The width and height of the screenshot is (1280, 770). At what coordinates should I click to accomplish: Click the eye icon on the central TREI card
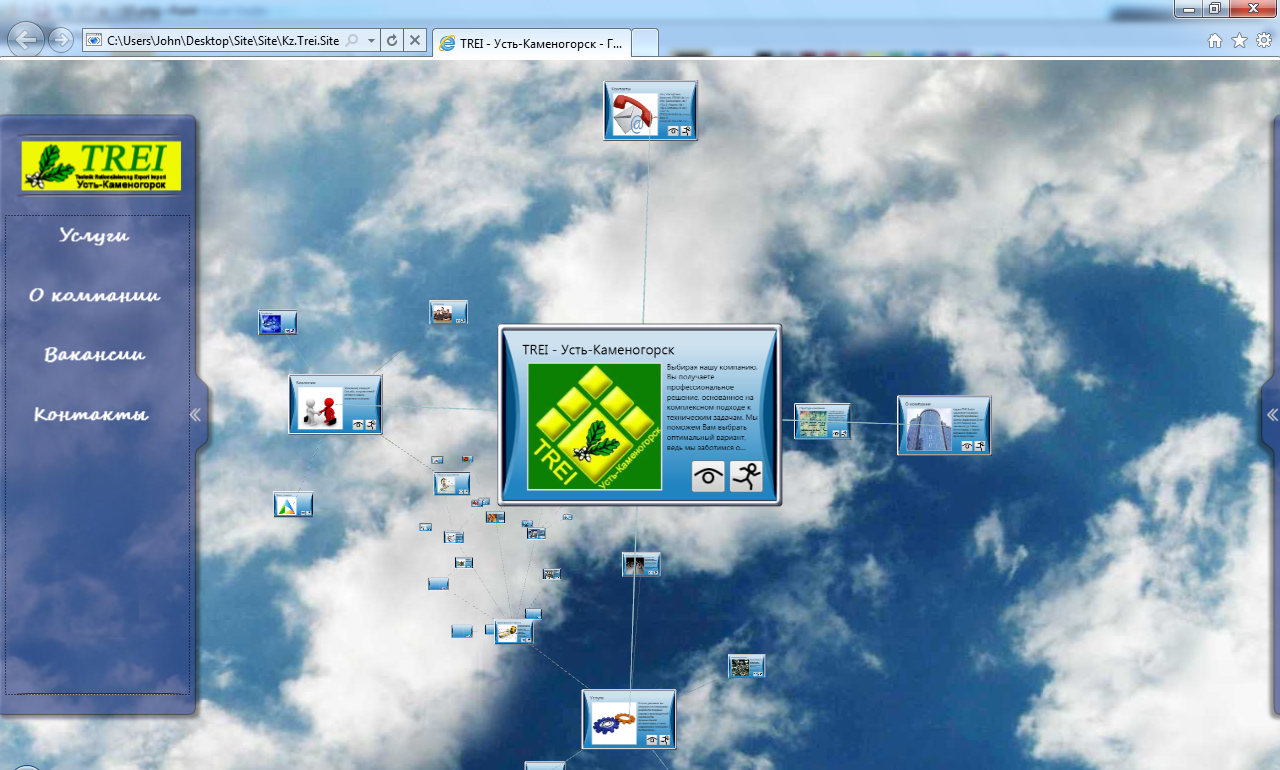click(708, 477)
